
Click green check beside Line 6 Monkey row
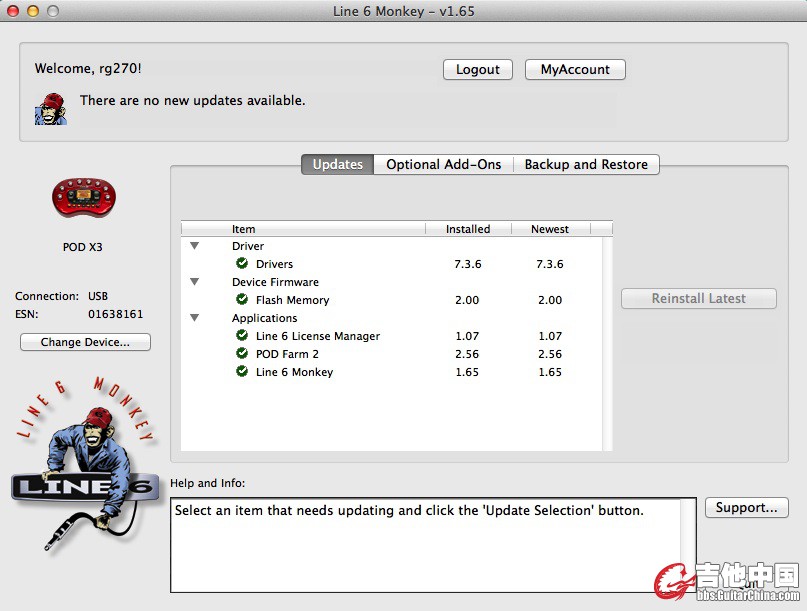242,372
